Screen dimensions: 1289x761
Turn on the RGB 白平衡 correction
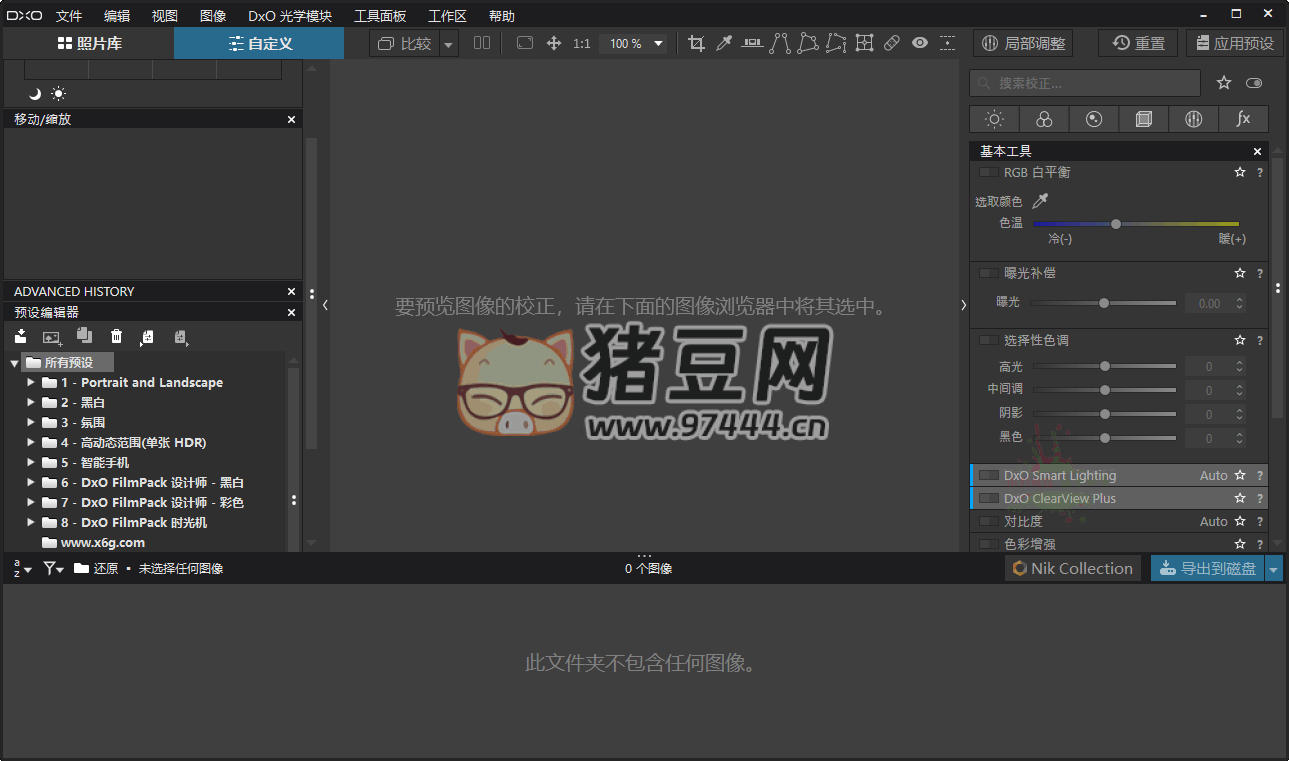pos(988,173)
